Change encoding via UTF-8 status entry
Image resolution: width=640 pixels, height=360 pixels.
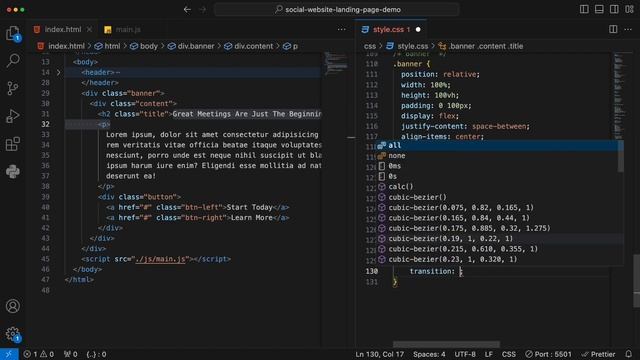[x=465, y=354]
